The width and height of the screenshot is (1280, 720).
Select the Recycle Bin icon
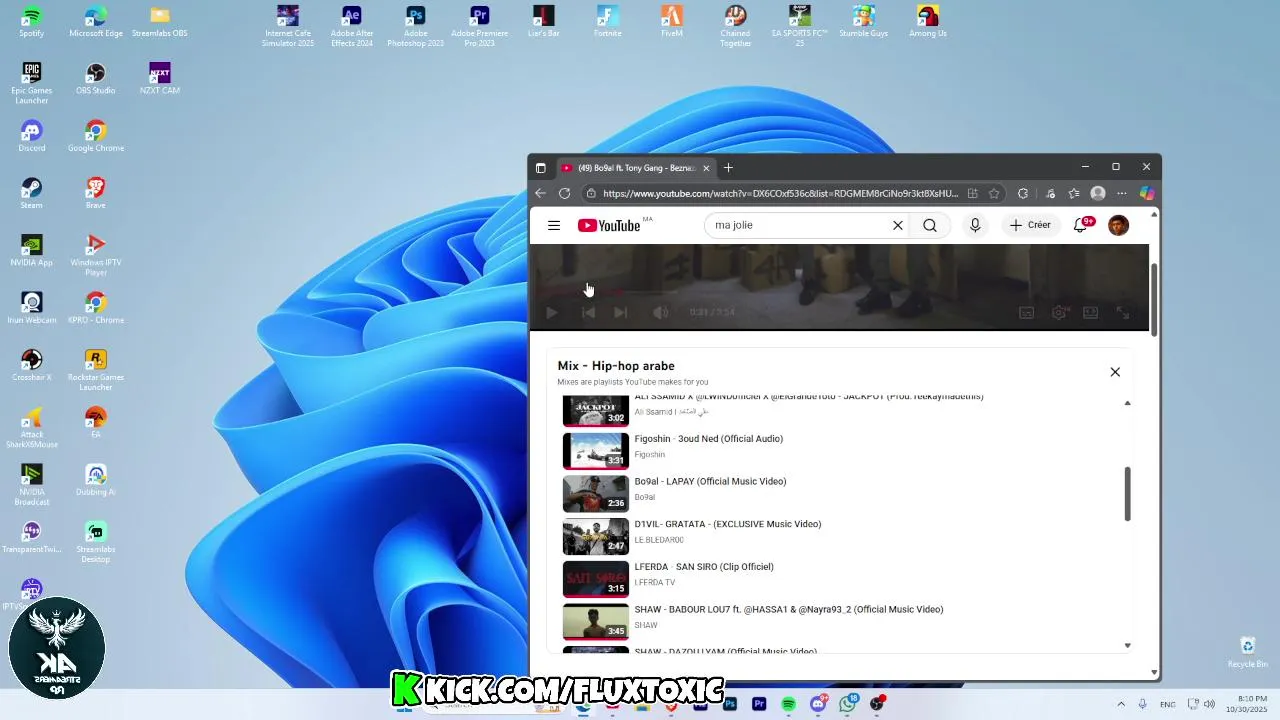coord(1248,653)
